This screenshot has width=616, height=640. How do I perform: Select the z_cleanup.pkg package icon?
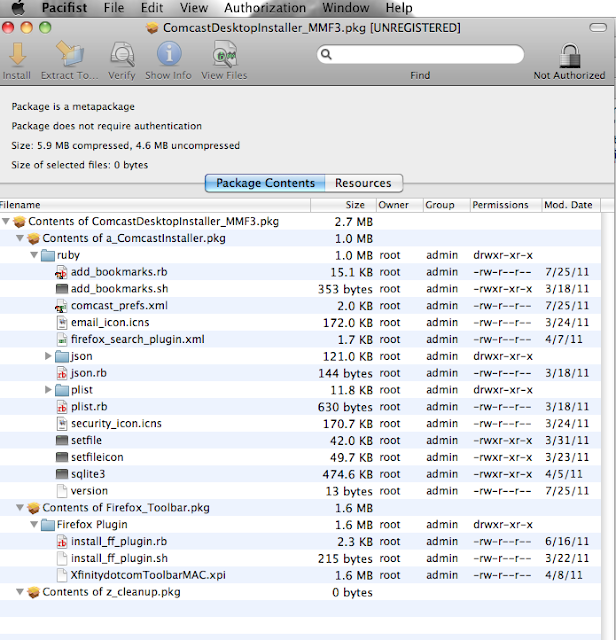pos(33,592)
